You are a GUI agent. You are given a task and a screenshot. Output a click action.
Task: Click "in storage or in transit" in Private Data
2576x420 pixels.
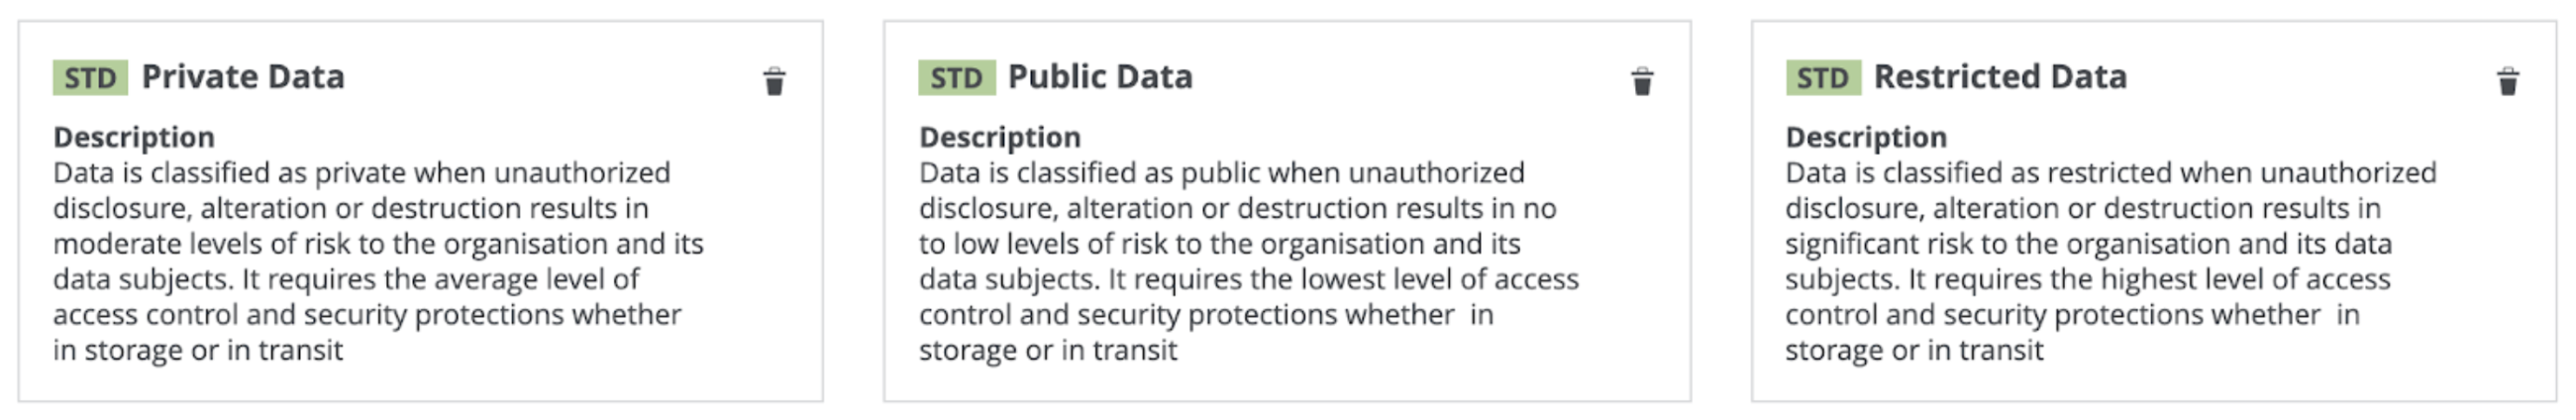click(x=198, y=351)
